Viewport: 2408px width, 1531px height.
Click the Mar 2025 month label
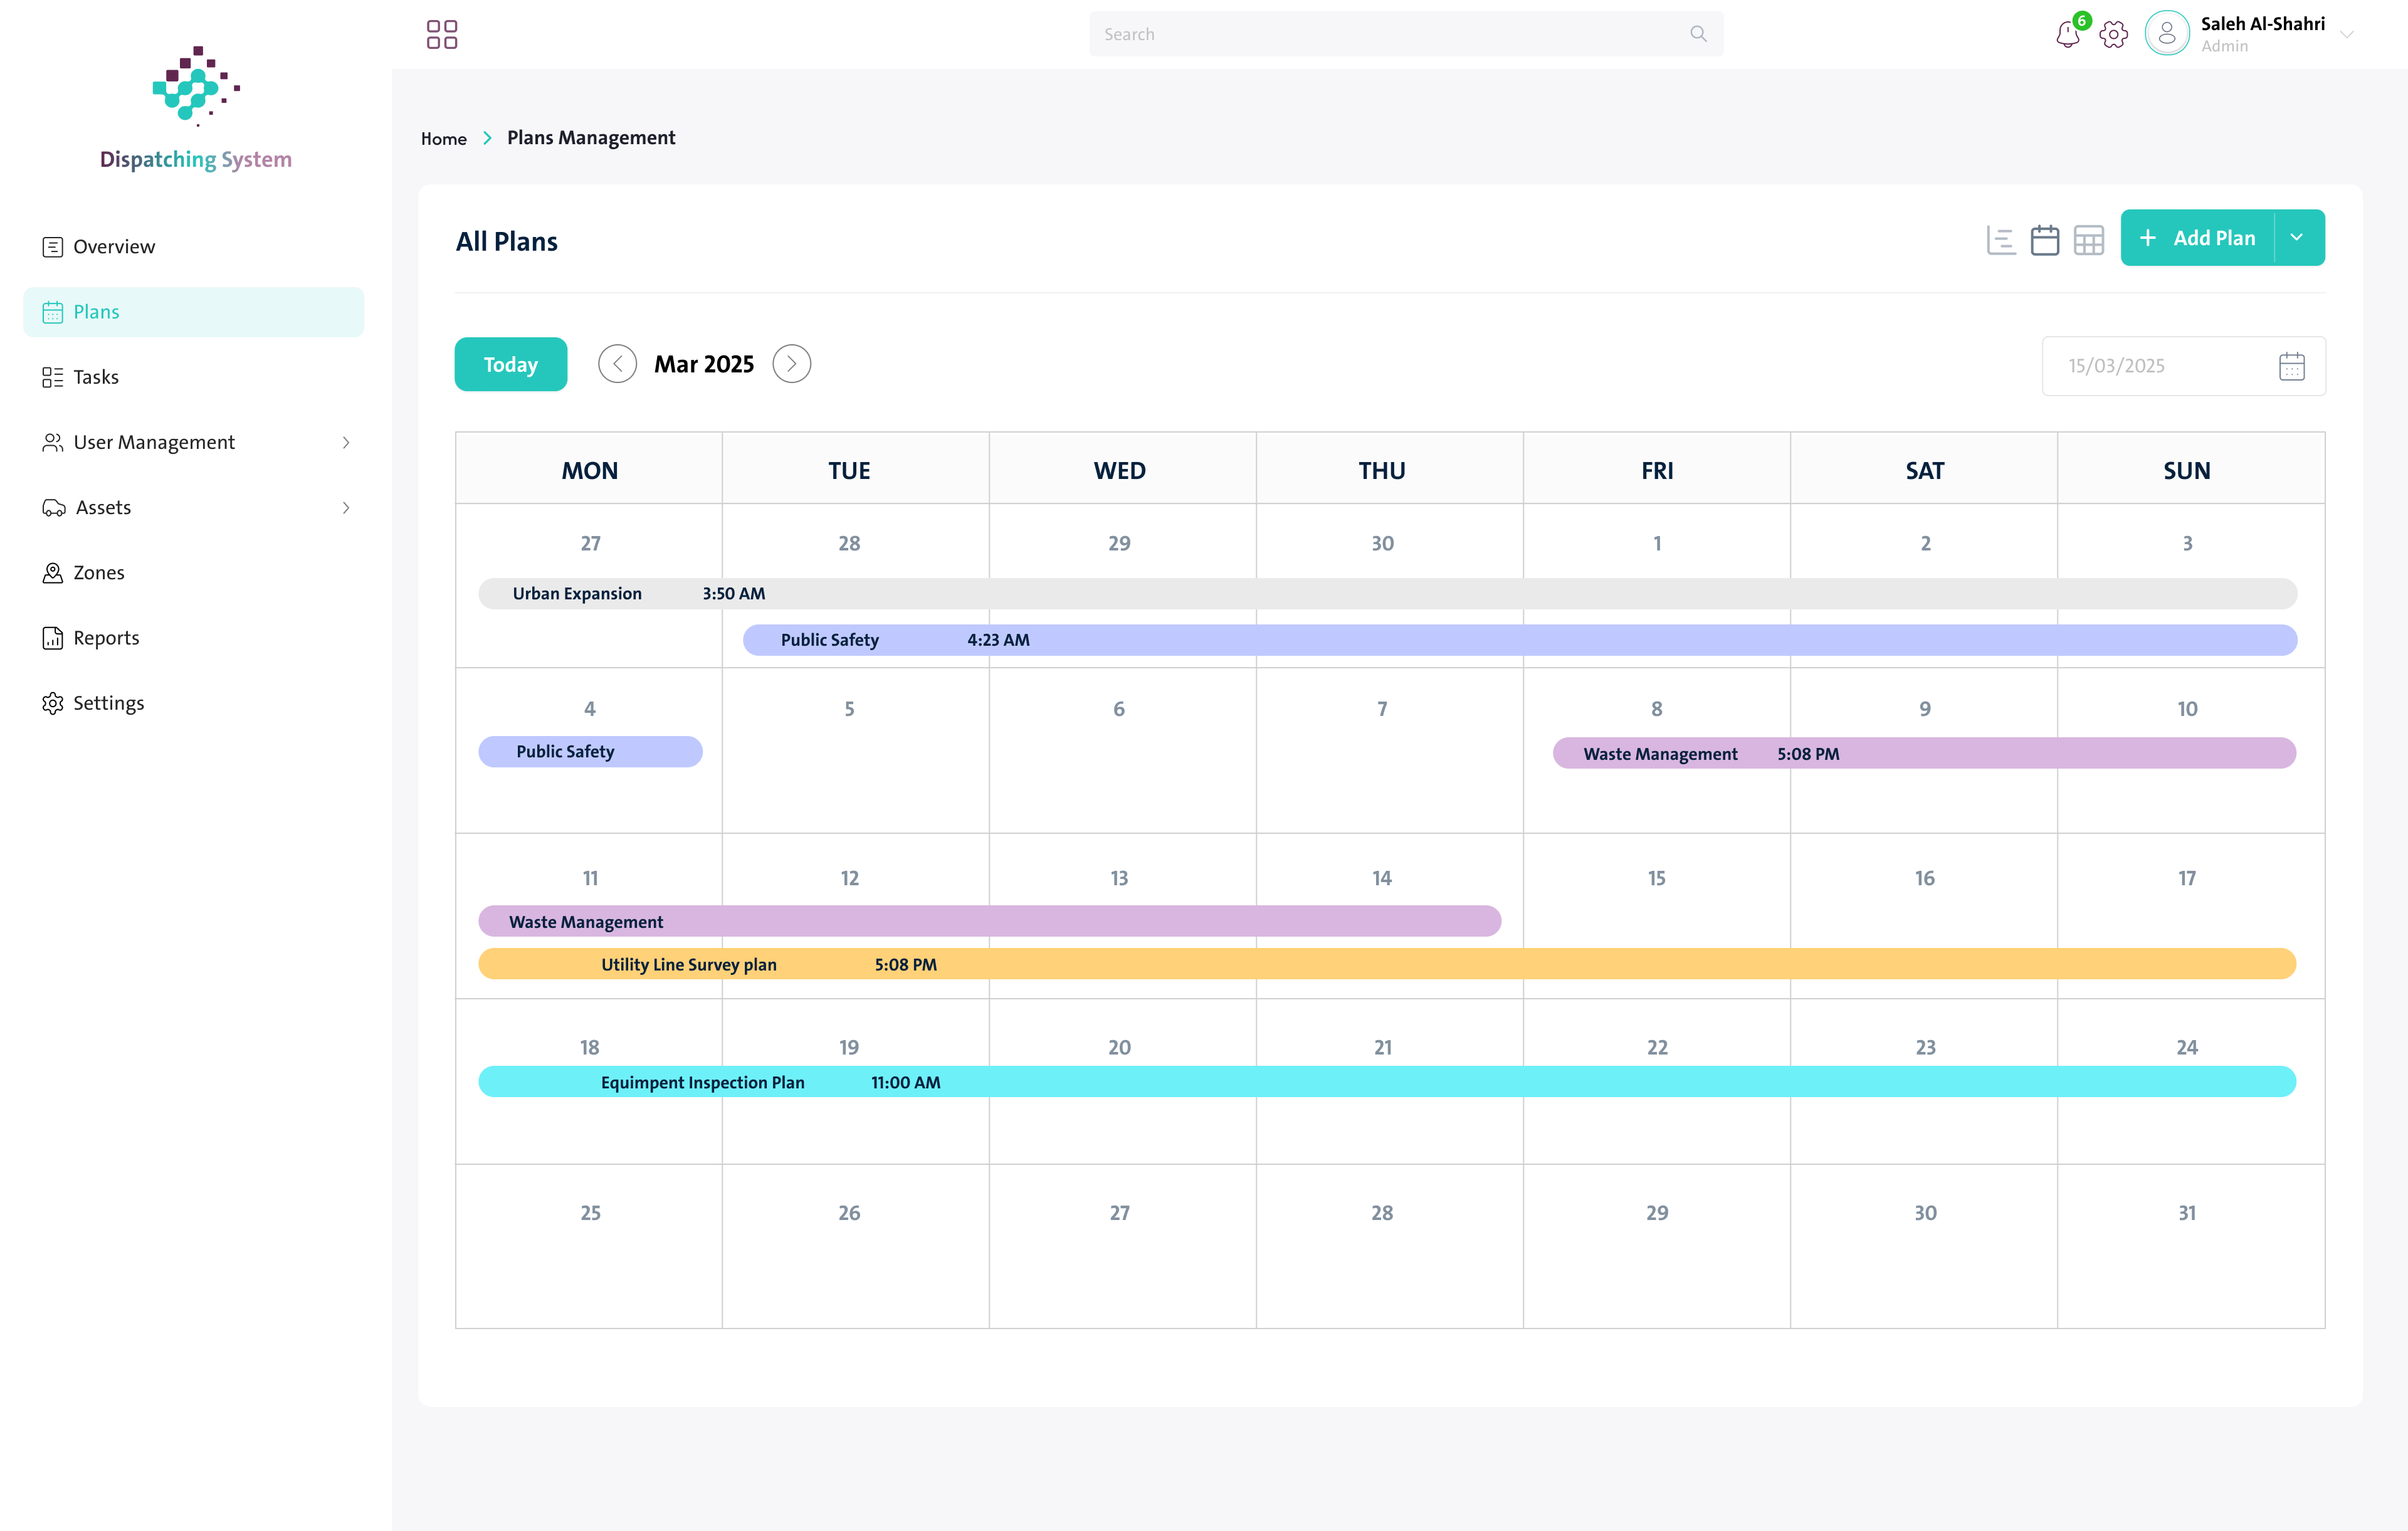[704, 364]
